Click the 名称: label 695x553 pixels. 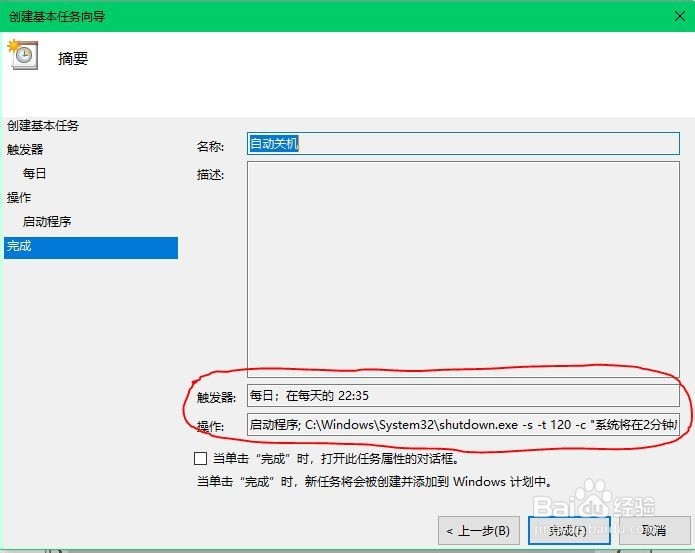click(x=210, y=146)
